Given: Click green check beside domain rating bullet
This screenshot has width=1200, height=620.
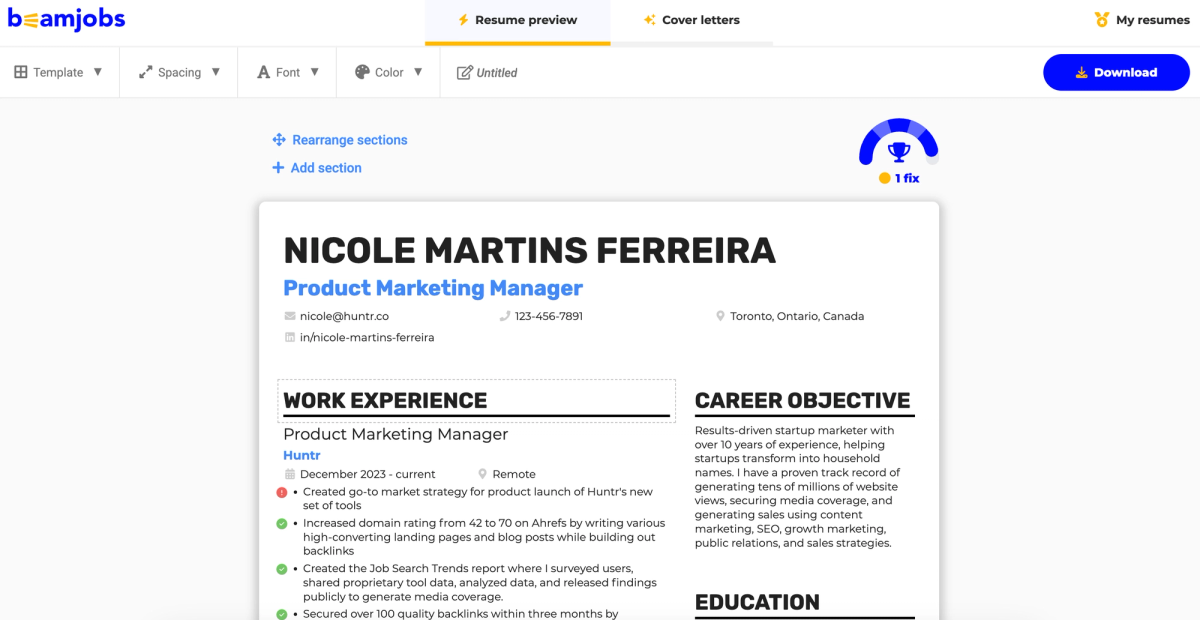Looking at the screenshot, I should coord(282,523).
